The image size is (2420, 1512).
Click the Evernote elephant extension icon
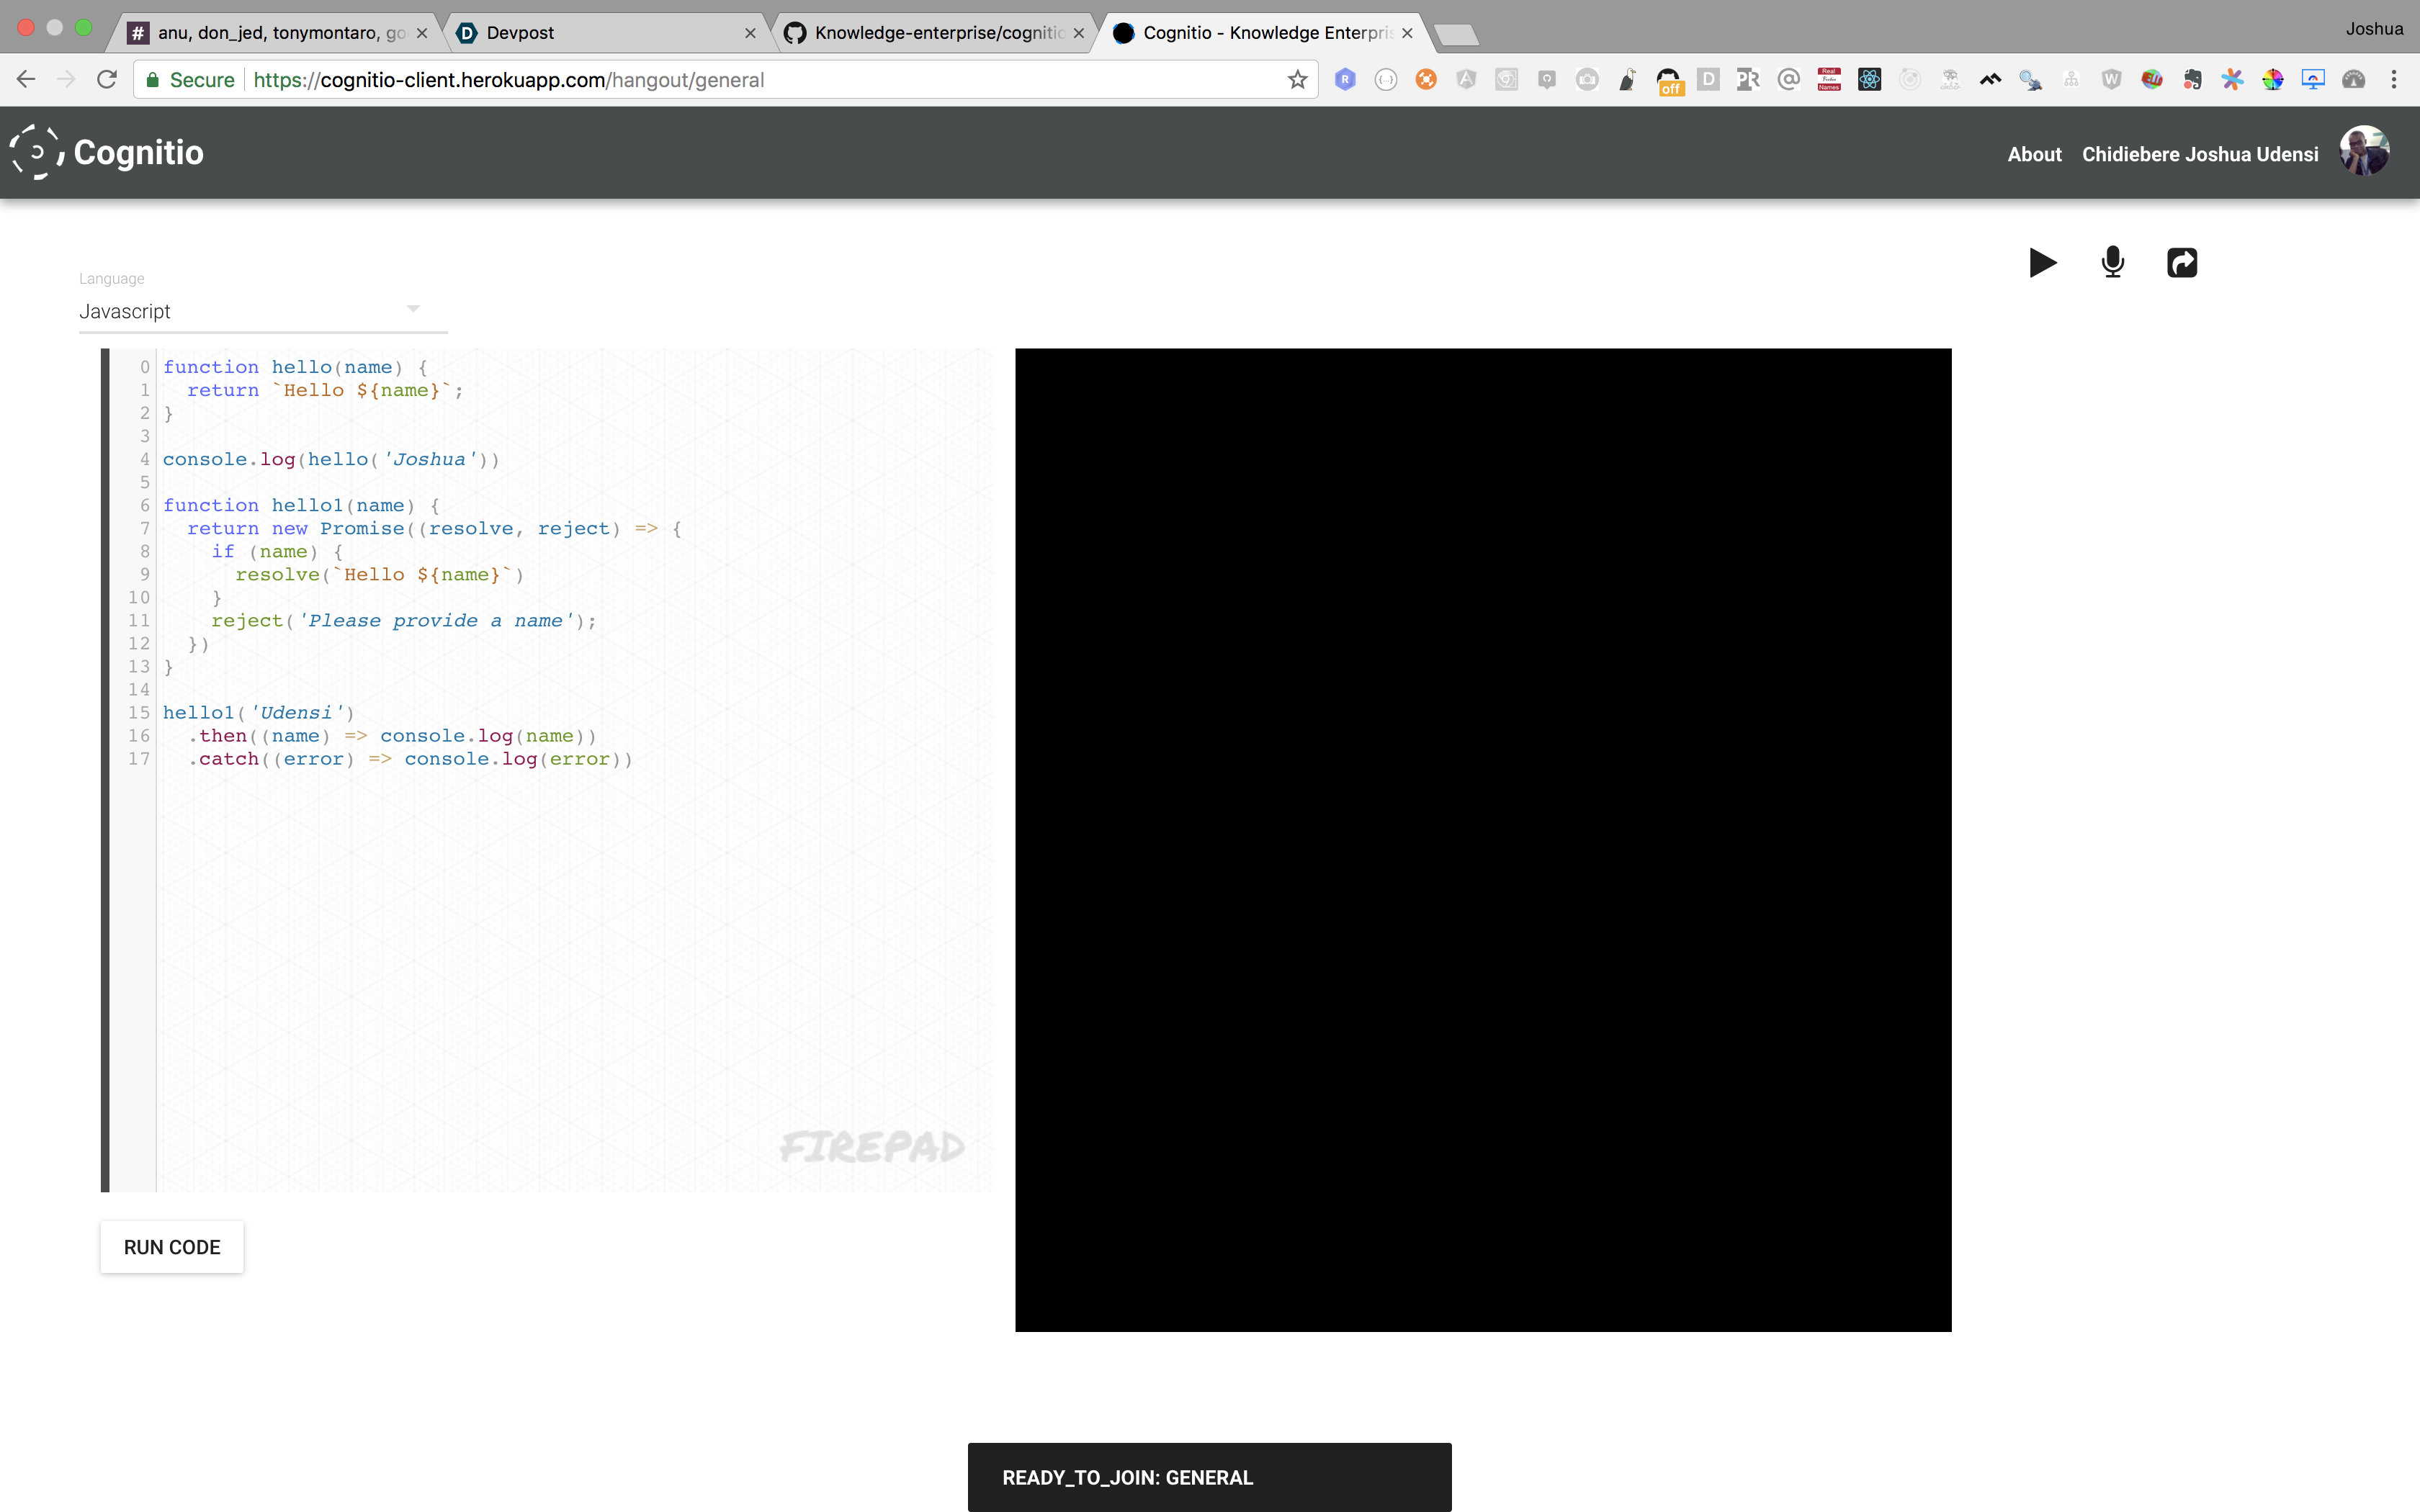[2192, 80]
